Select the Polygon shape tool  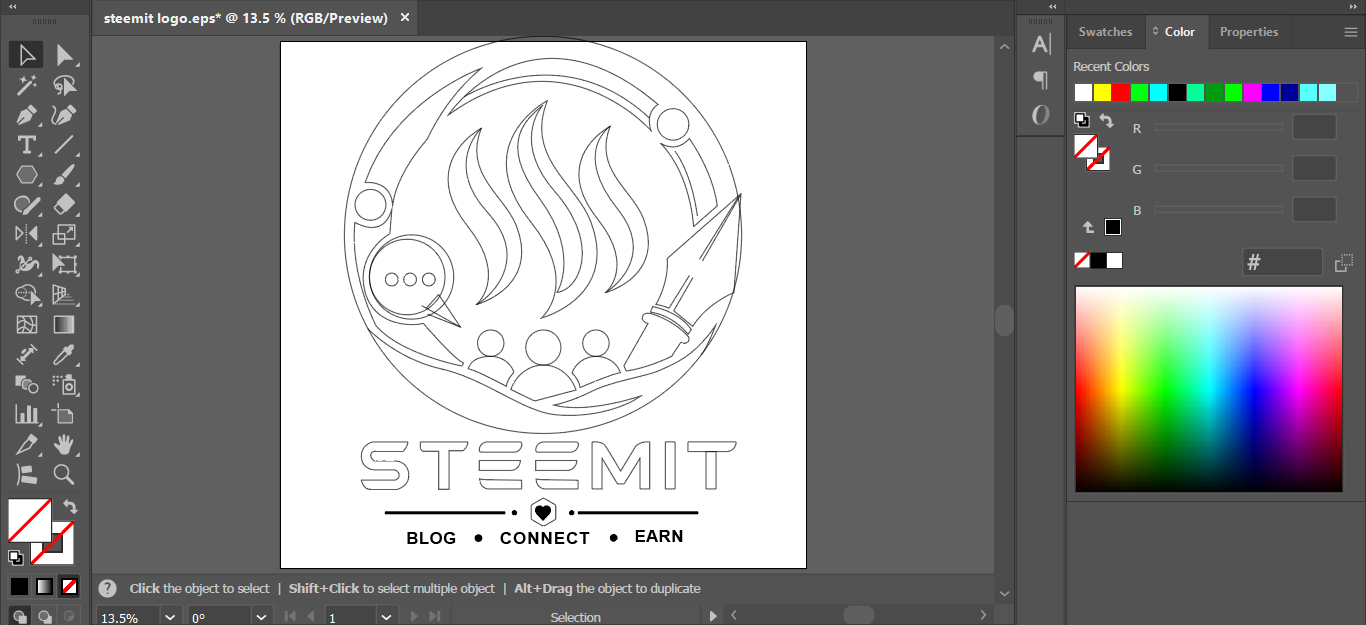[26, 175]
